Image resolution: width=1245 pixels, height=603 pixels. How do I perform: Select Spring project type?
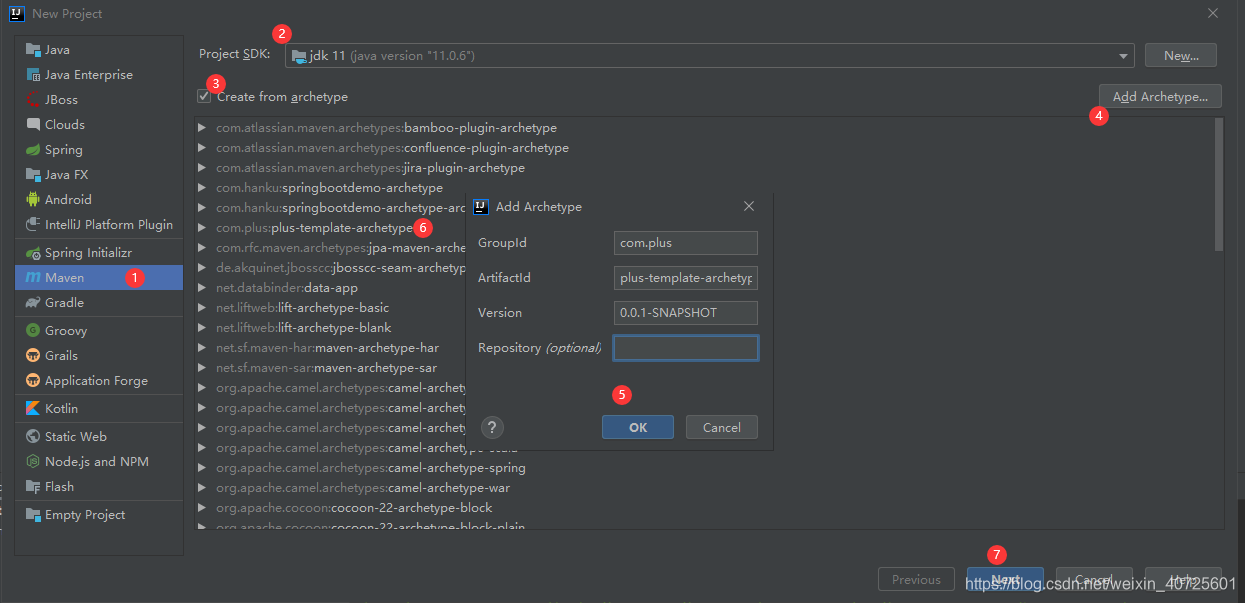point(99,150)
